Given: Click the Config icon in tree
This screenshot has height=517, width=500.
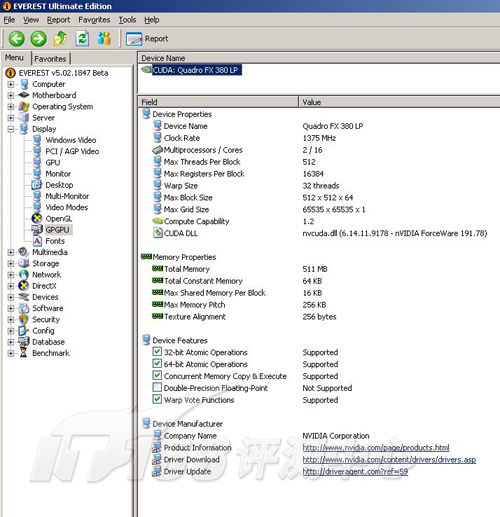Looking at the screenshot, I should tap(24, 331).
